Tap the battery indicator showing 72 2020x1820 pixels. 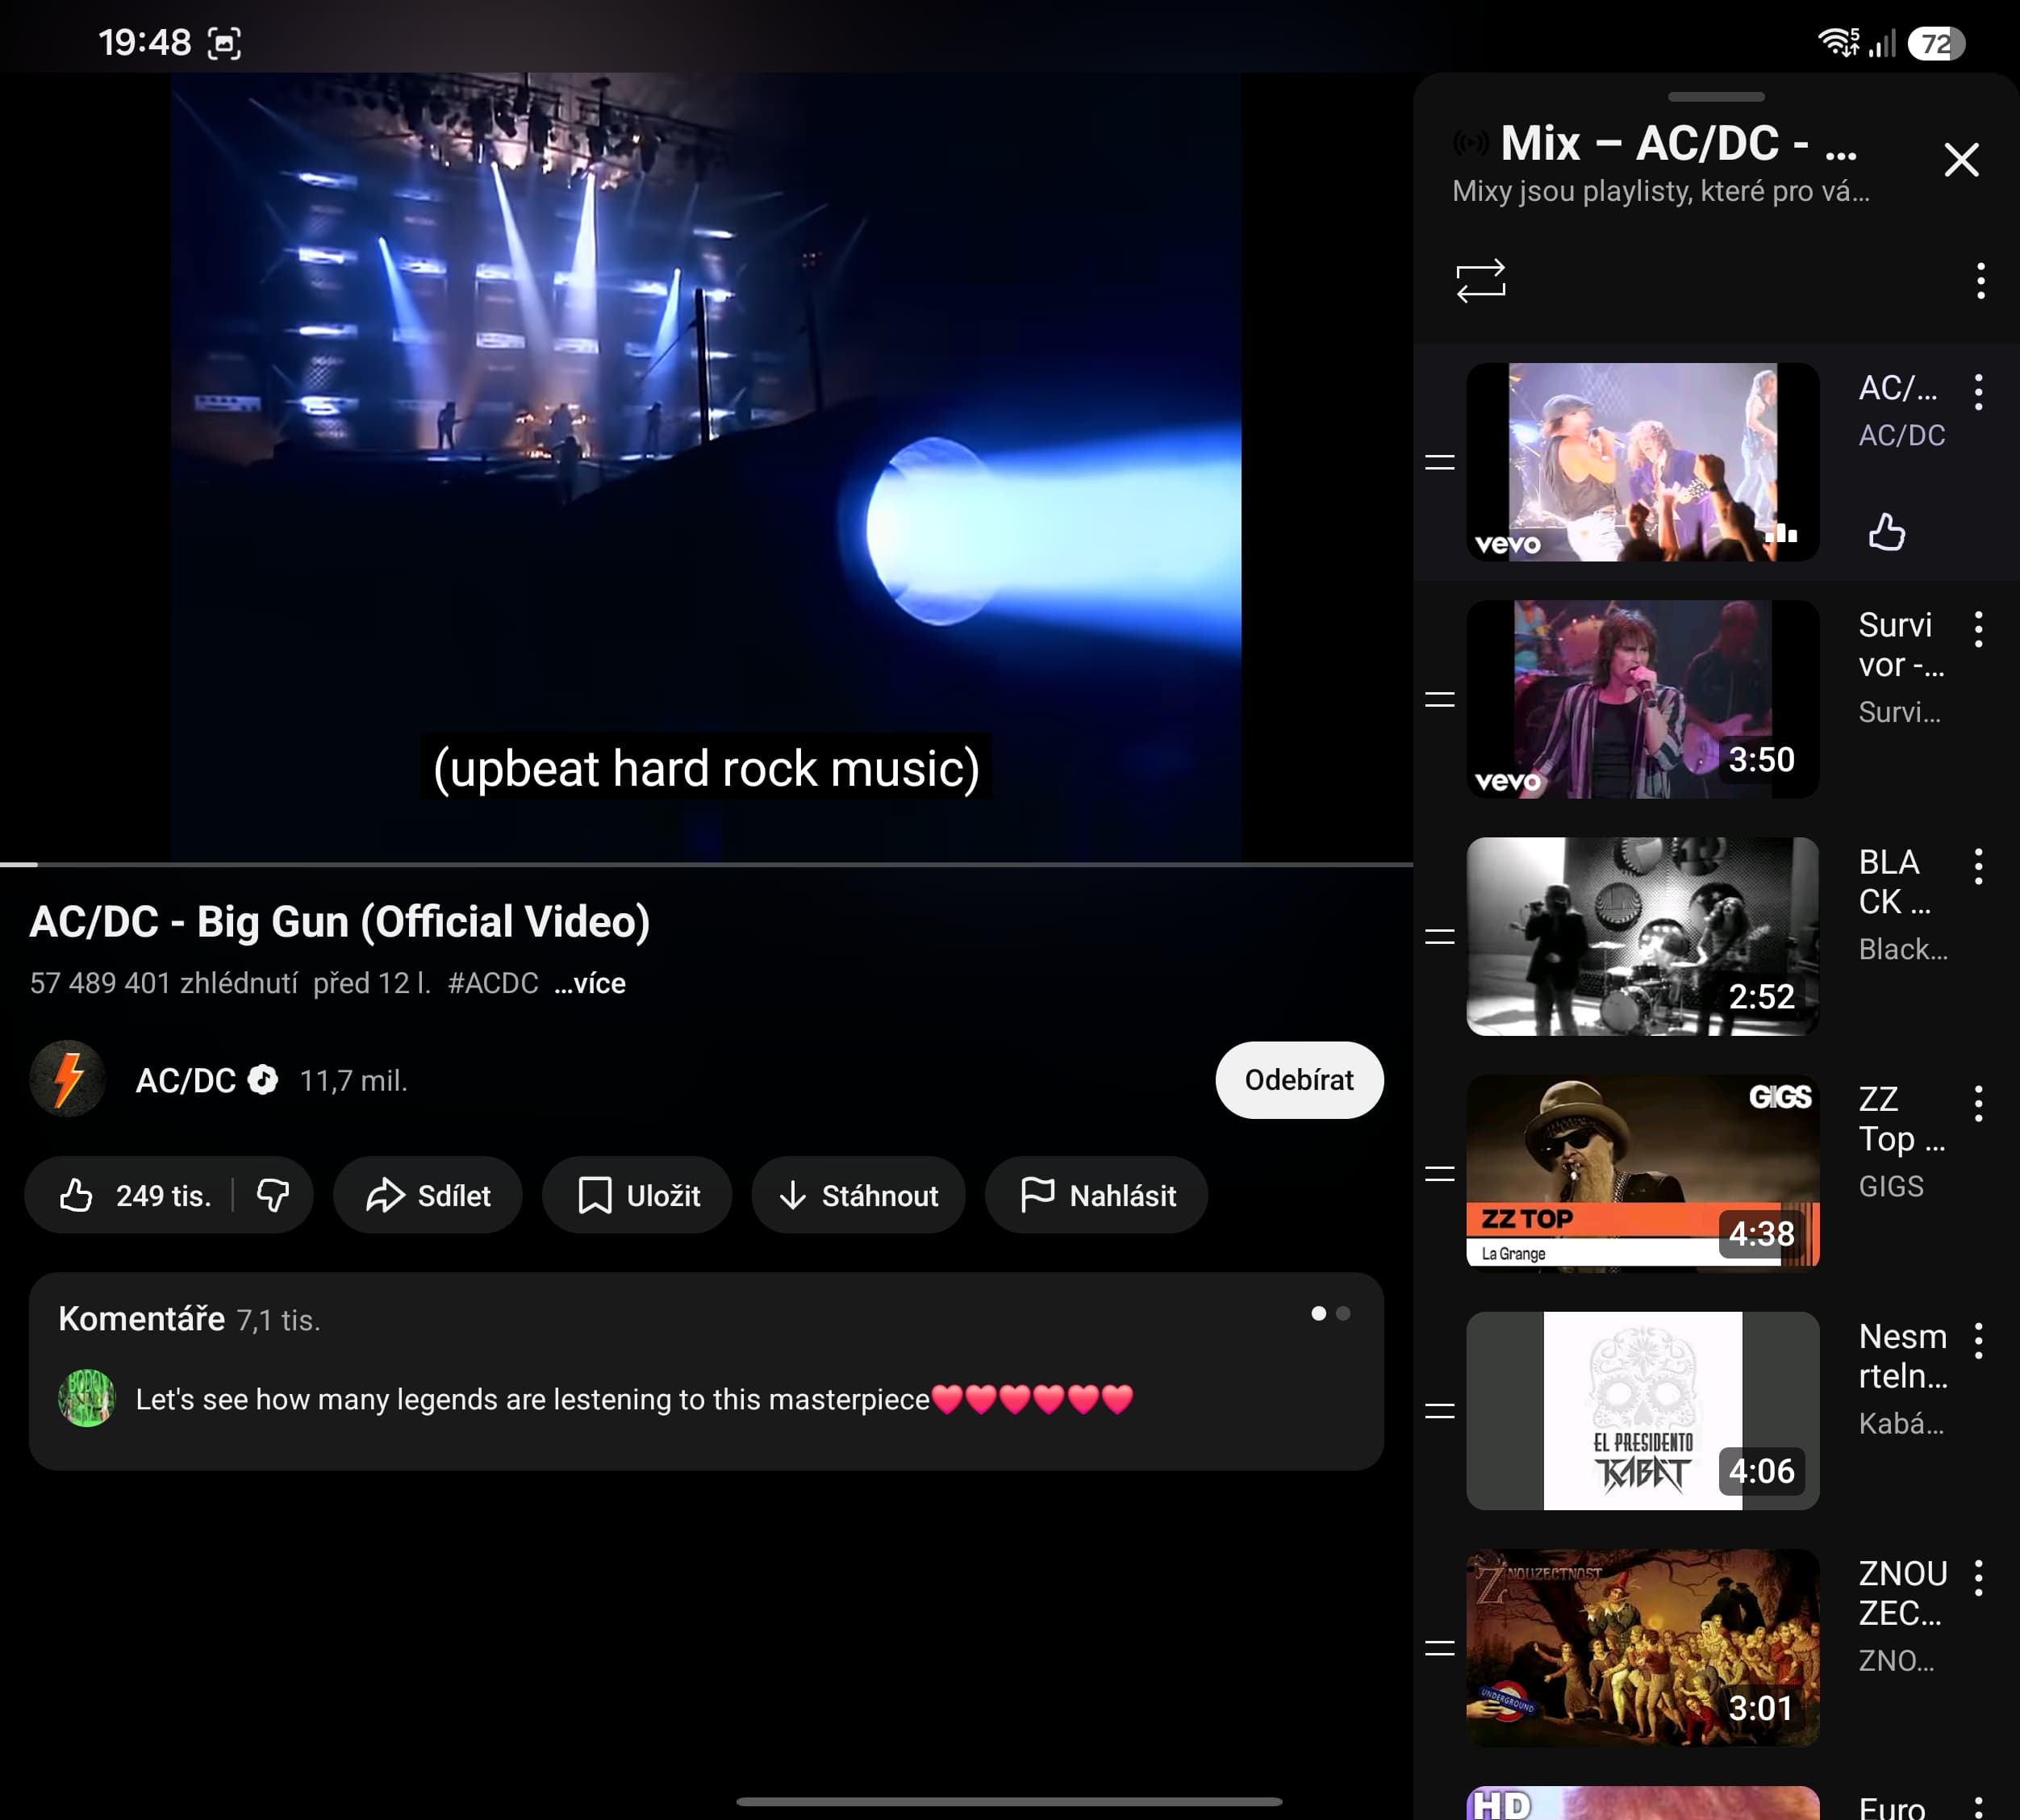pyautogui.click(x=1936, y=43)
